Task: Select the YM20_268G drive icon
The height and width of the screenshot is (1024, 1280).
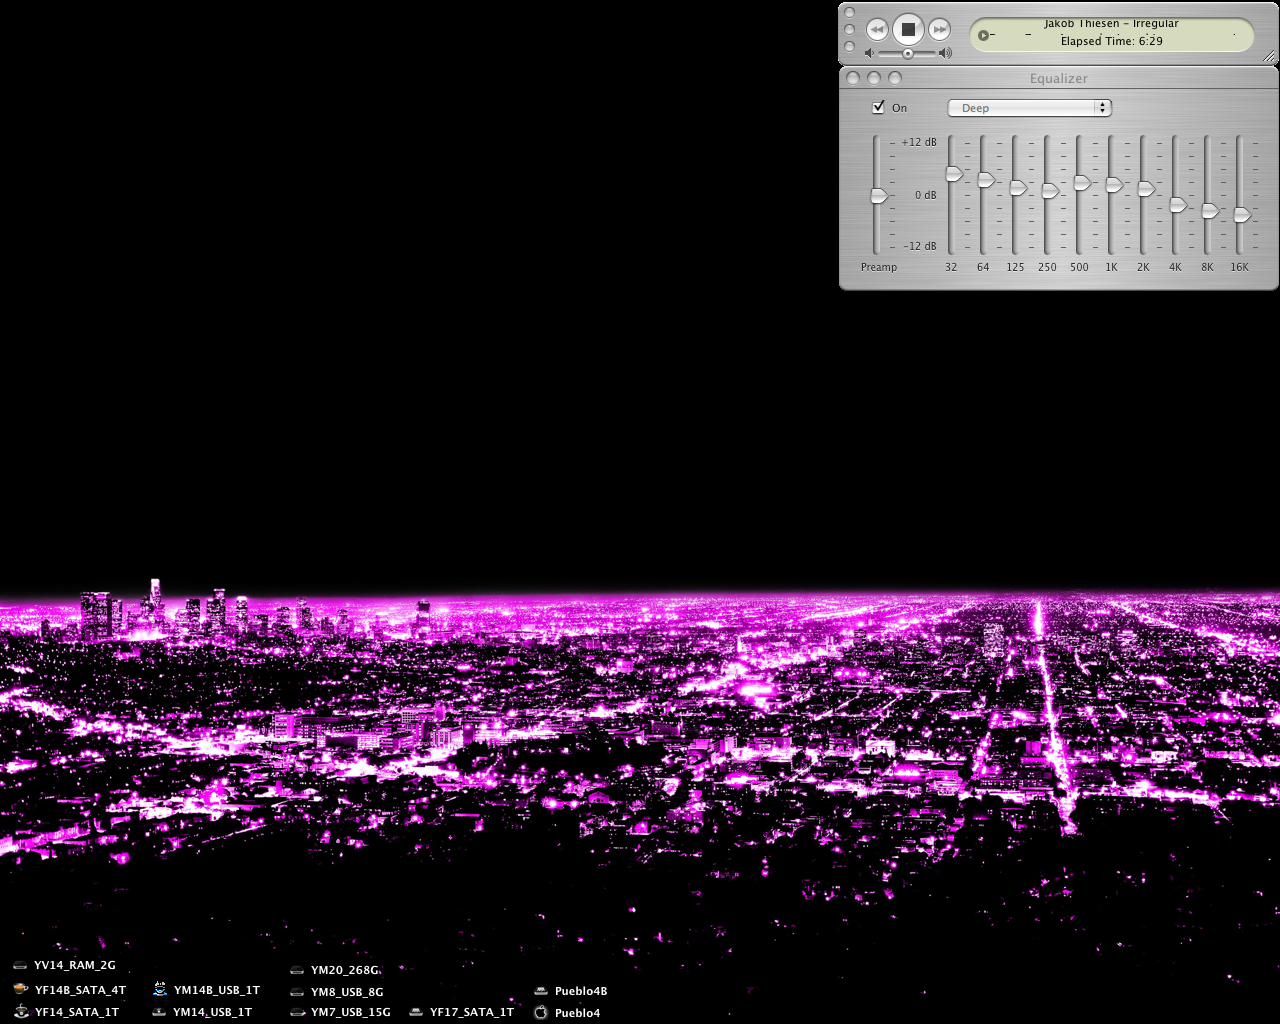Action: [x=297, y=970]
